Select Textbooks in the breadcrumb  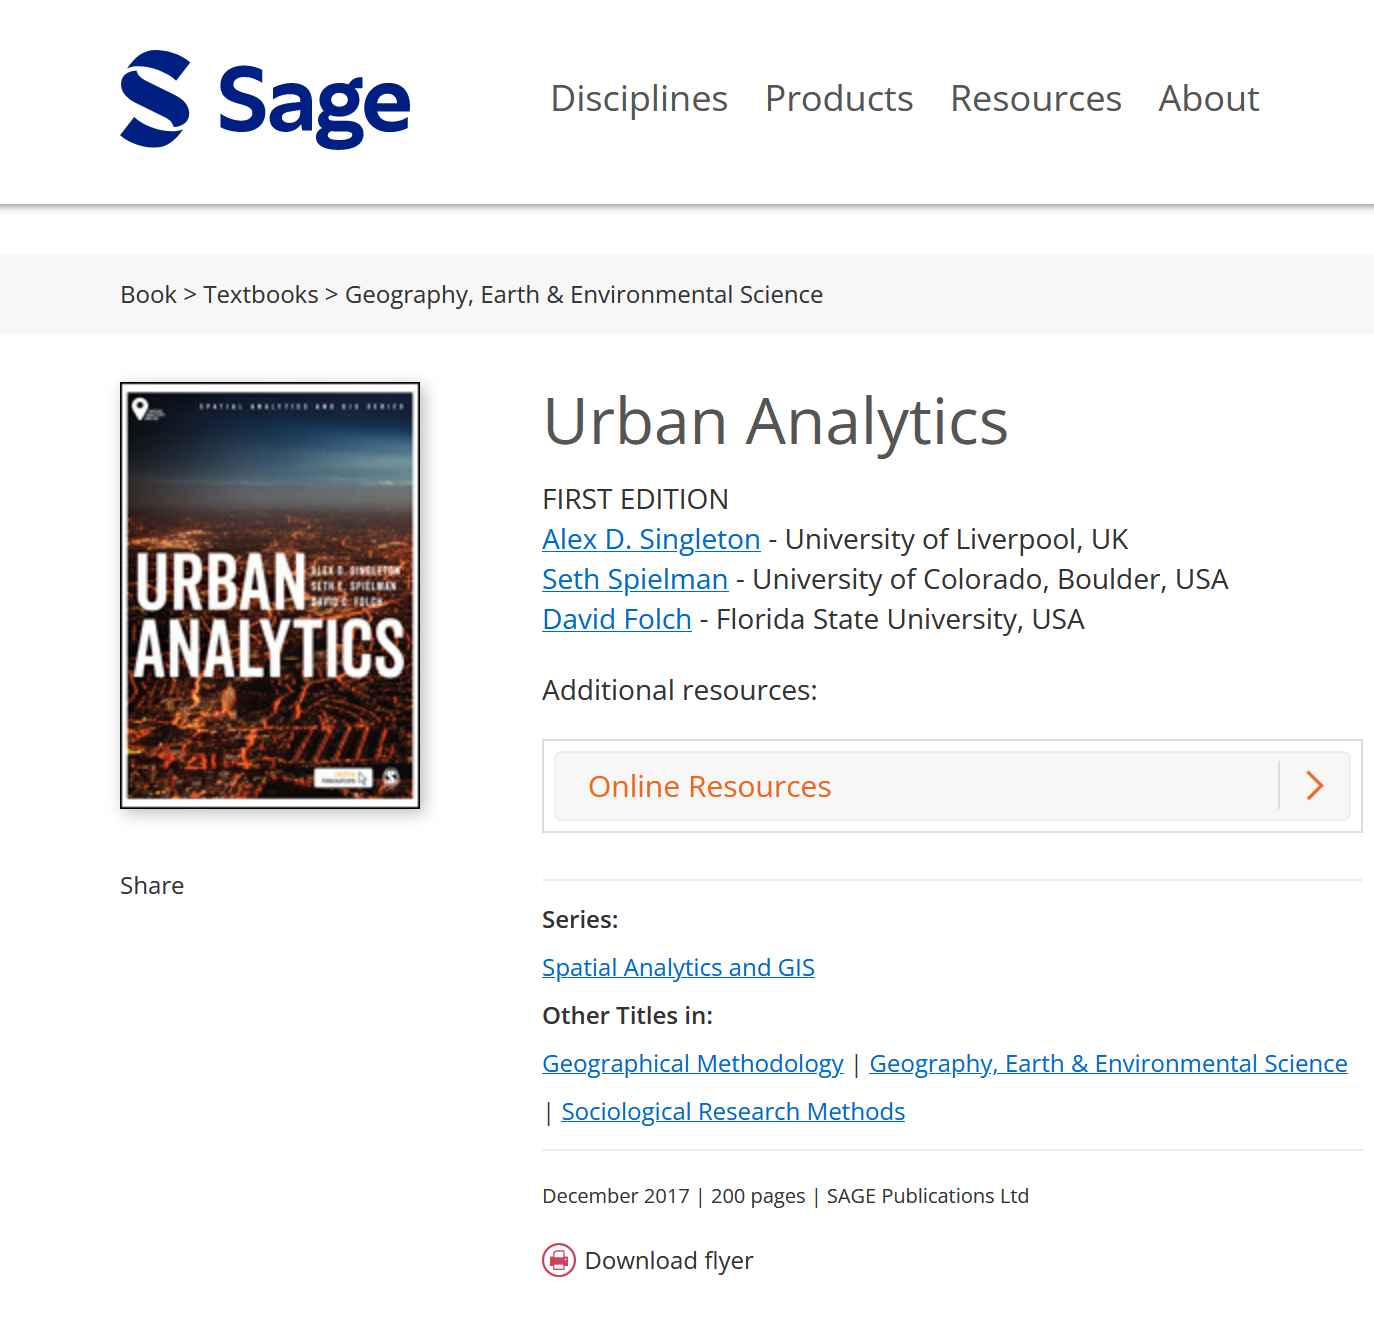click(261, 295)
